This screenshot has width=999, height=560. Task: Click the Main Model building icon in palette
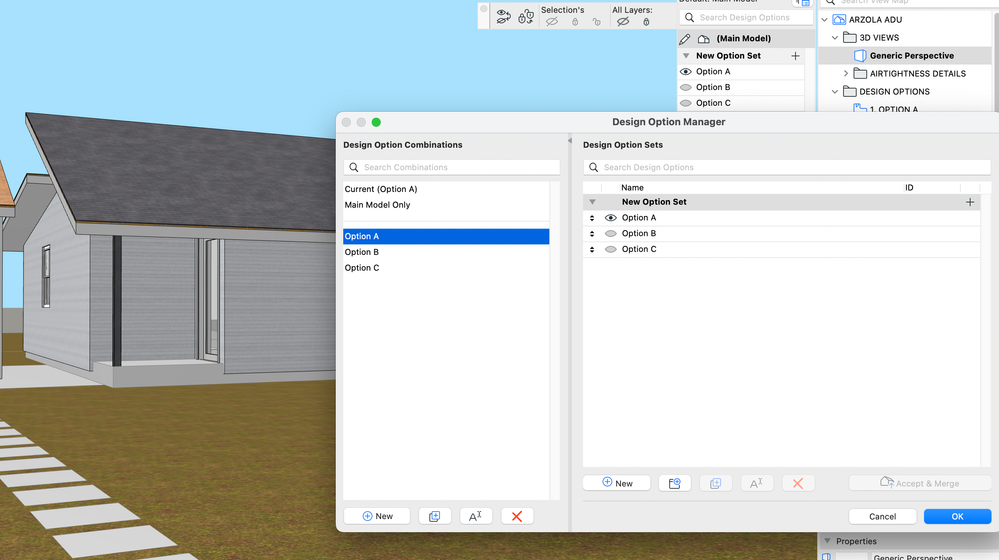tap(703, 39)
